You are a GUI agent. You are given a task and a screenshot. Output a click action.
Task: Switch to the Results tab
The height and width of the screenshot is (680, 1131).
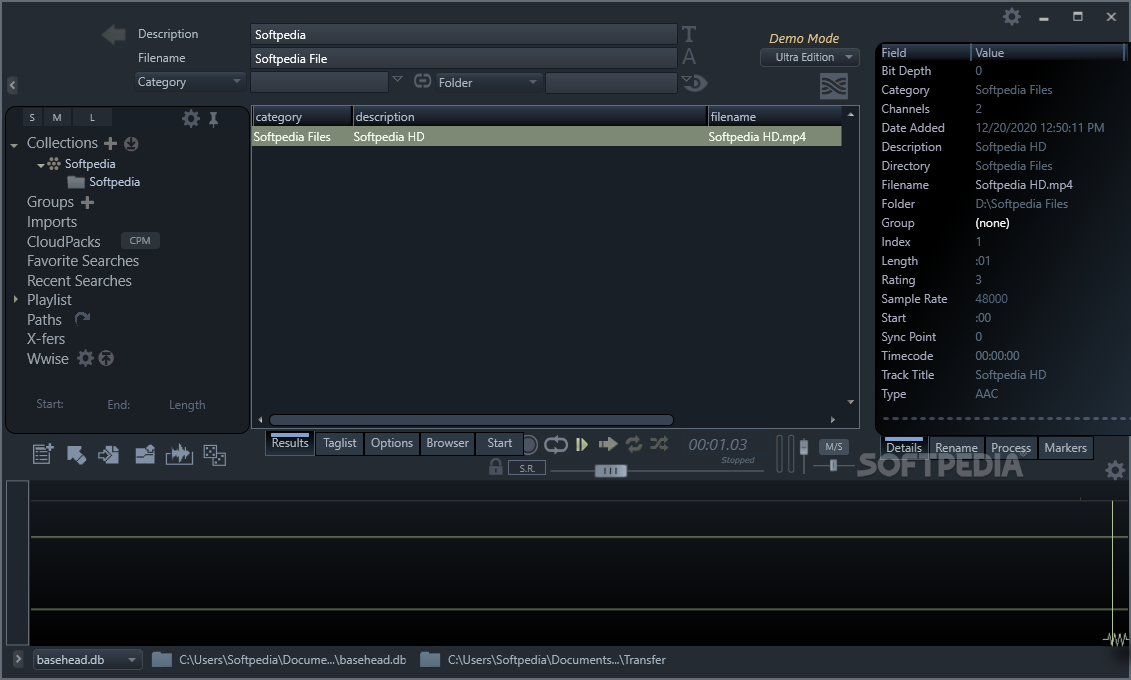point(290,443)
